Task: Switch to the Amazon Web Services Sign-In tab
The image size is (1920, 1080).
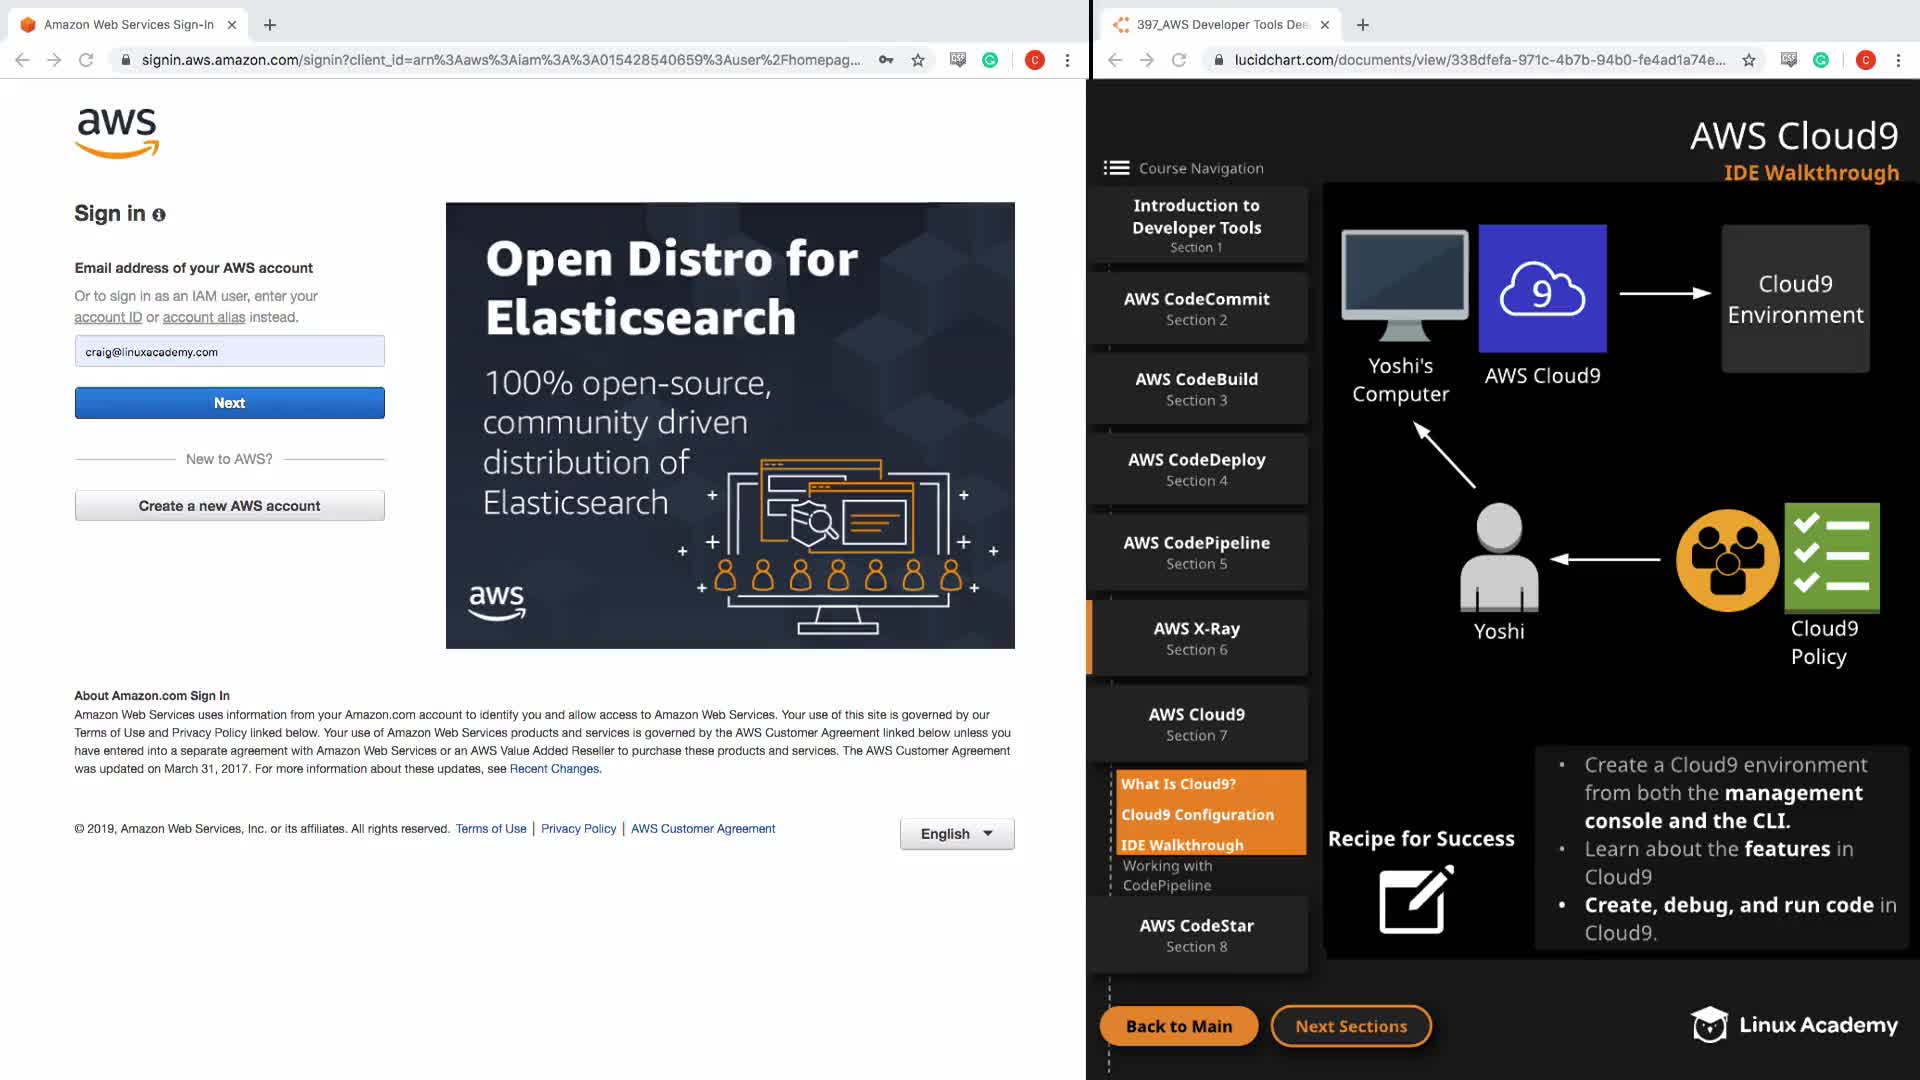Action: coord(128,24)
